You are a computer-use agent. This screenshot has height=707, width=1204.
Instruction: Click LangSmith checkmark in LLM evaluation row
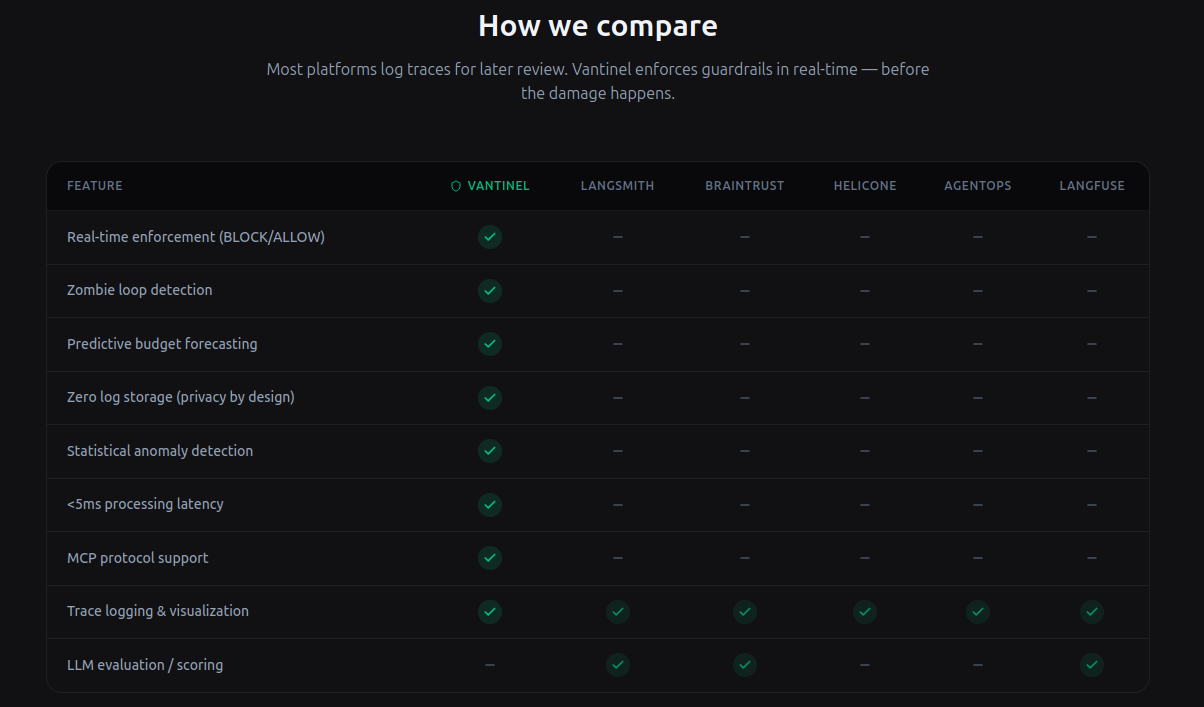[618, 665]
